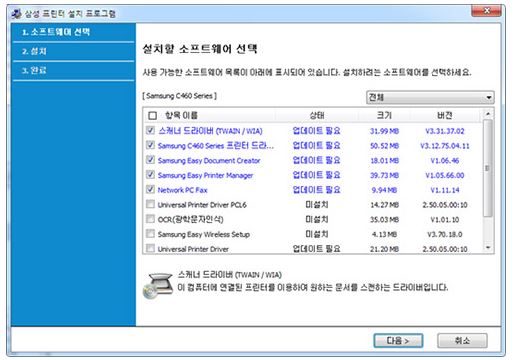Toggle the select-all checkbox beside 항목 이름
Viewport: 515px width, 360px height.
tap(152, 115)
